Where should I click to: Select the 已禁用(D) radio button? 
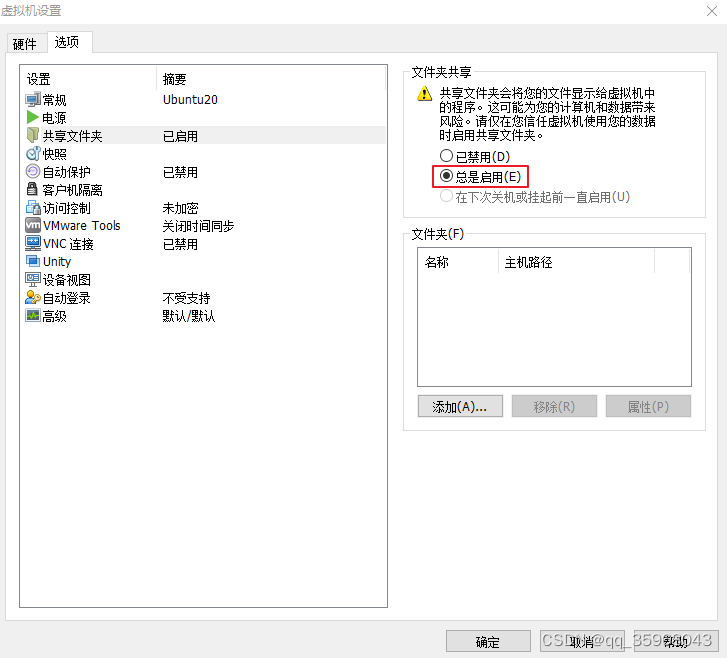point(446,156)
